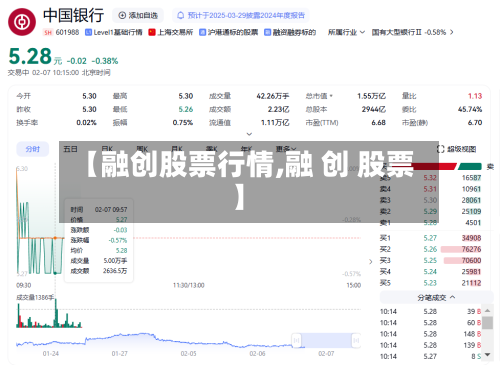This screenshot has height=365, width=500.
Task: Click the trades list scrollbar down arrow
Action: pyautogui.click(x=488, y=355)
